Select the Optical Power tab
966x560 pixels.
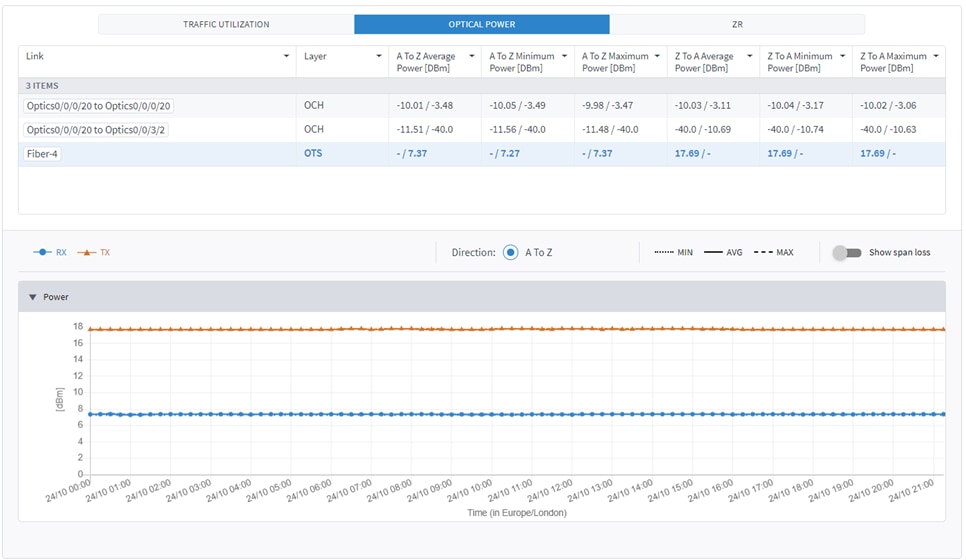tap(482, 24)
